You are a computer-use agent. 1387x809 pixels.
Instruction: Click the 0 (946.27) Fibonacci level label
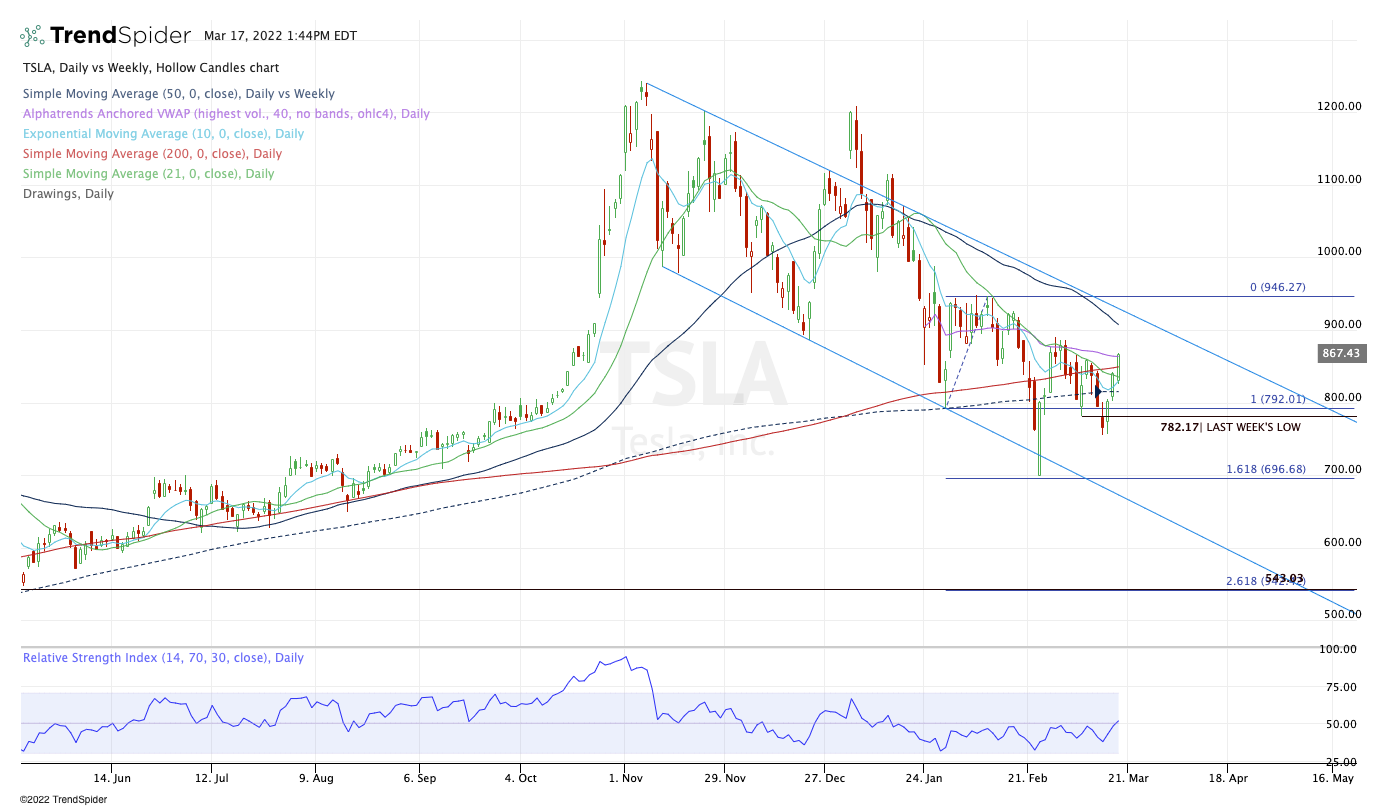[x=1278, y=288]
